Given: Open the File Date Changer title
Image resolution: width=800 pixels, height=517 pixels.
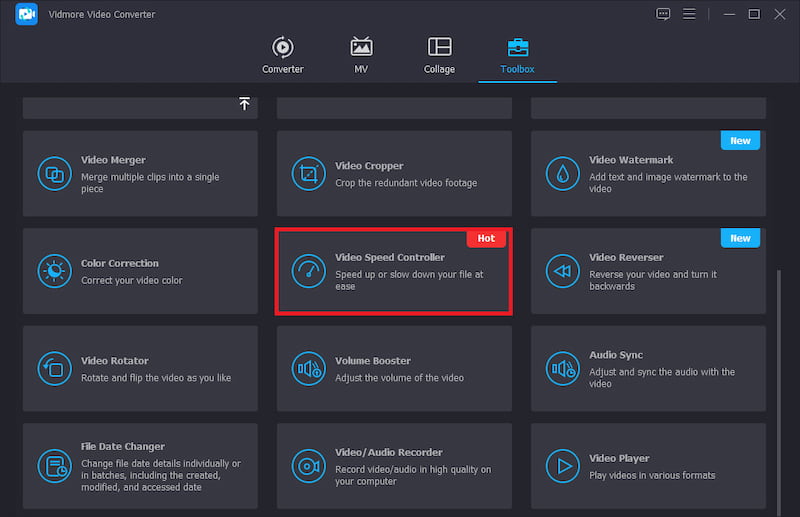Looking at the screenshot, I should [123, 447].
